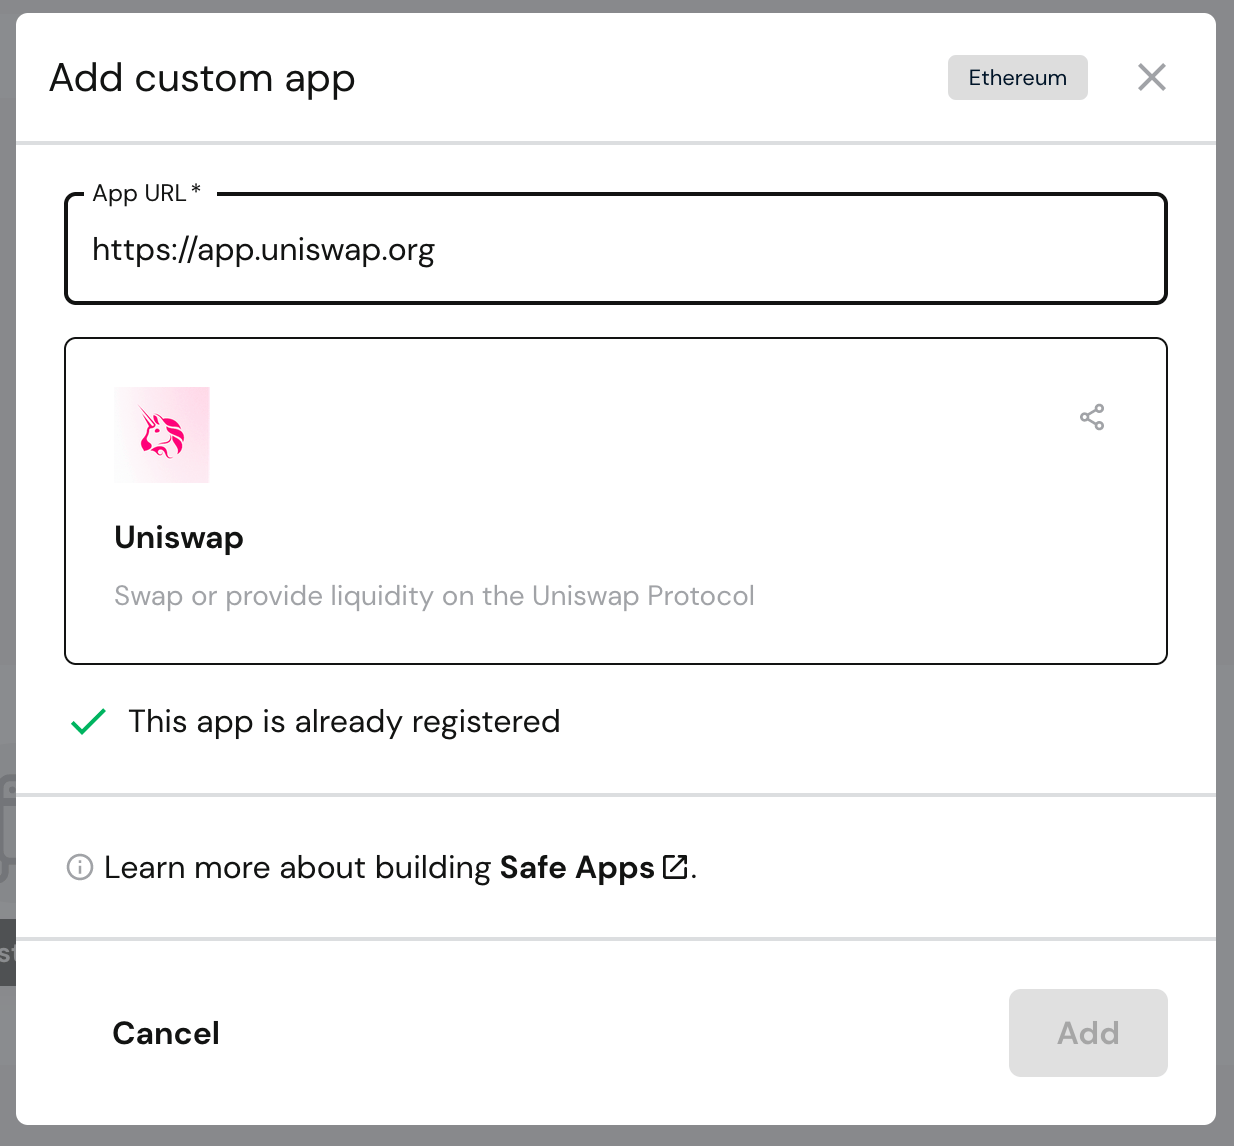Image resolution: width=1234 pixels, height=1146 pixels.
Task: Click the green registered checkmark
Action: tap(88, 720)
